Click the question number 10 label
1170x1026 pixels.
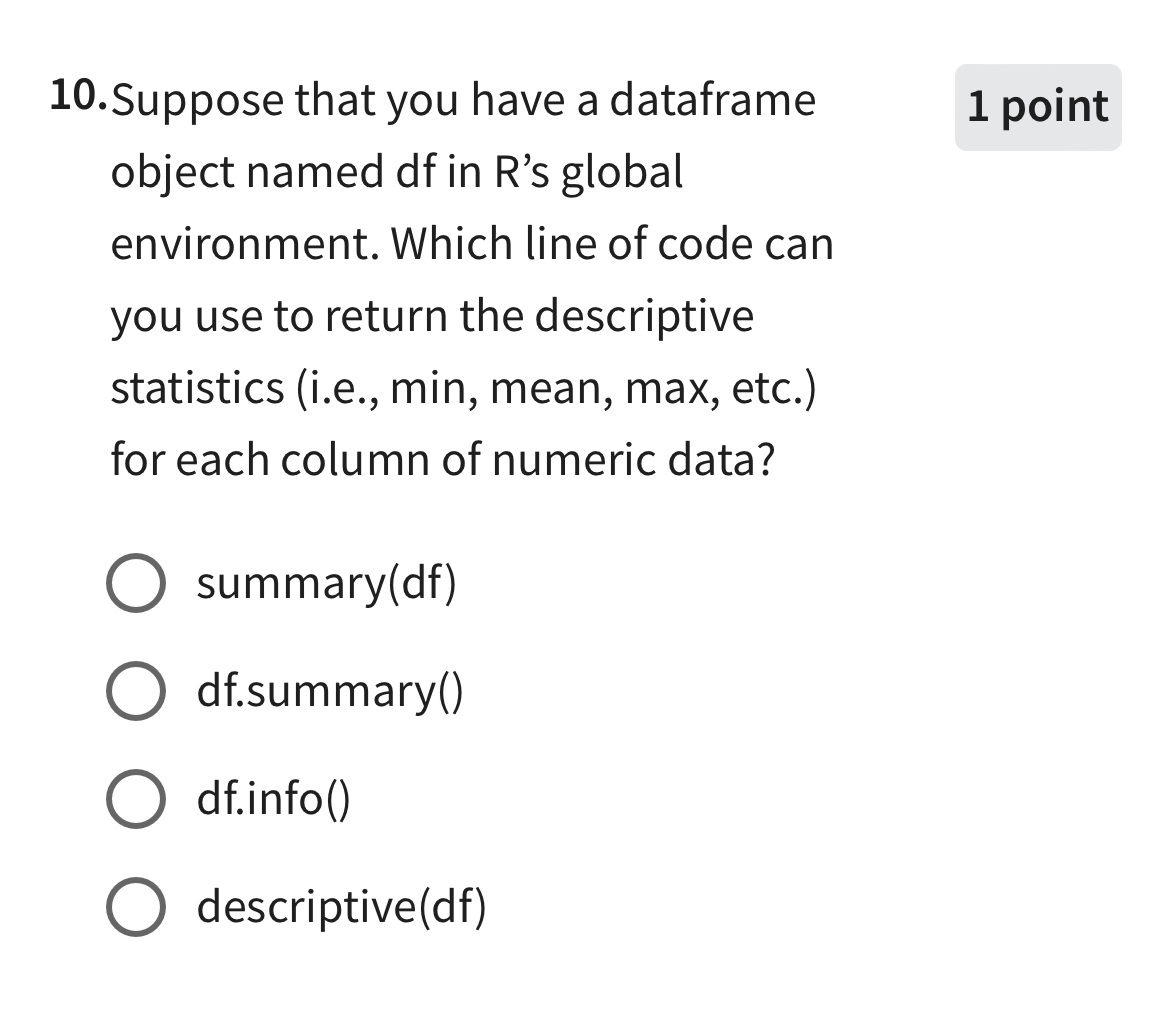(x=77, y=98)
